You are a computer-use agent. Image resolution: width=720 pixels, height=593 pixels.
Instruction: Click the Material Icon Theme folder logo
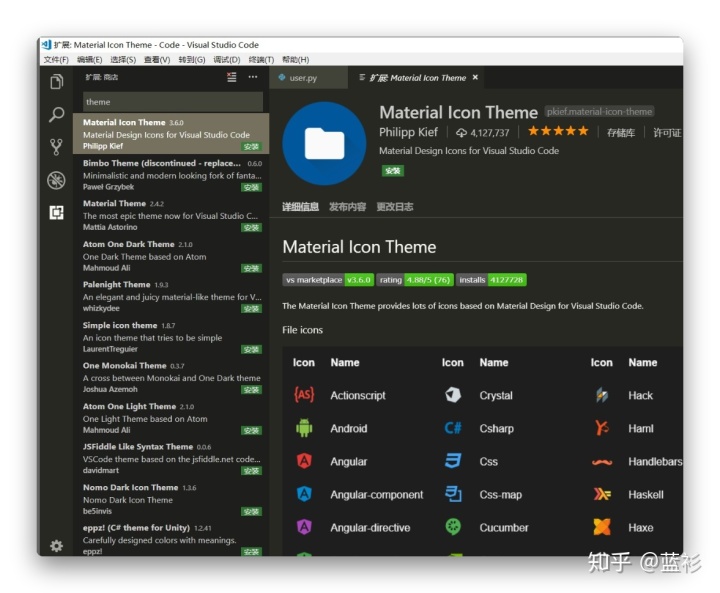[324, 143]
